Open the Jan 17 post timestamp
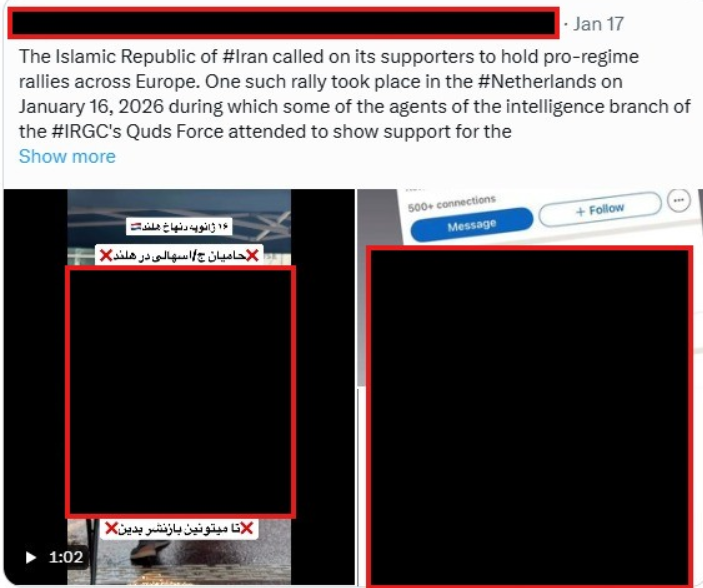Image resolution: width=703 pixels, height=588 pixels. (x=599, y=24)
